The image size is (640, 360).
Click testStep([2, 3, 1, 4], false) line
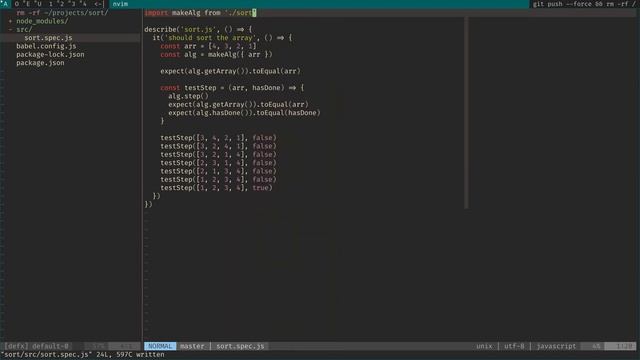point(218,163)
